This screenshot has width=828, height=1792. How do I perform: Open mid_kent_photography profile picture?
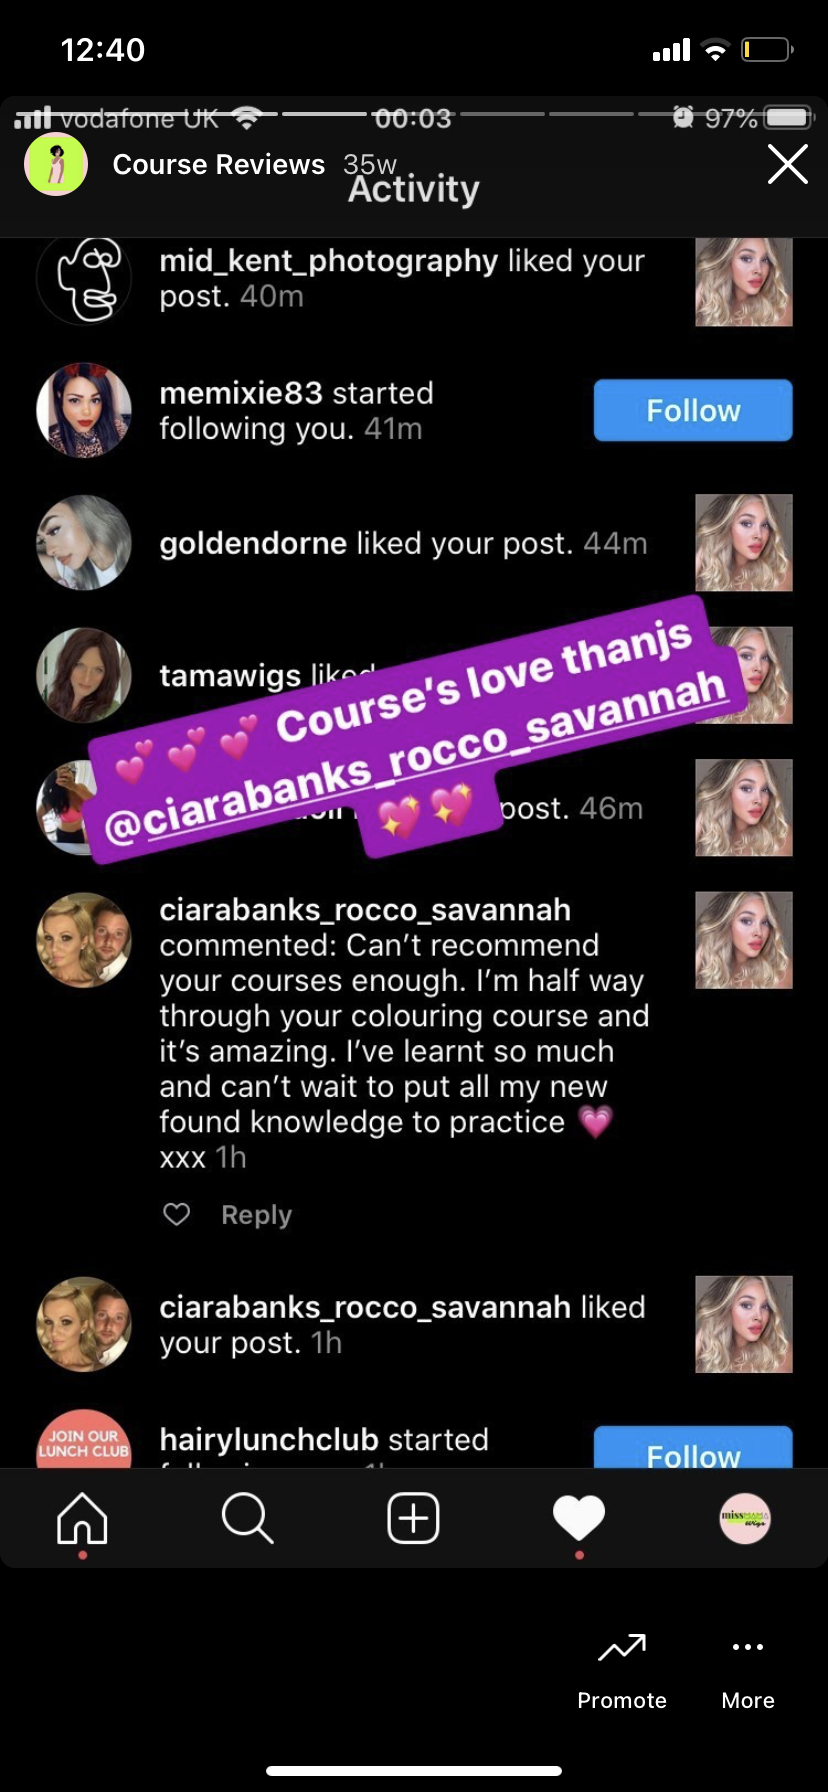pyautogui.click(x=84, y=278)
